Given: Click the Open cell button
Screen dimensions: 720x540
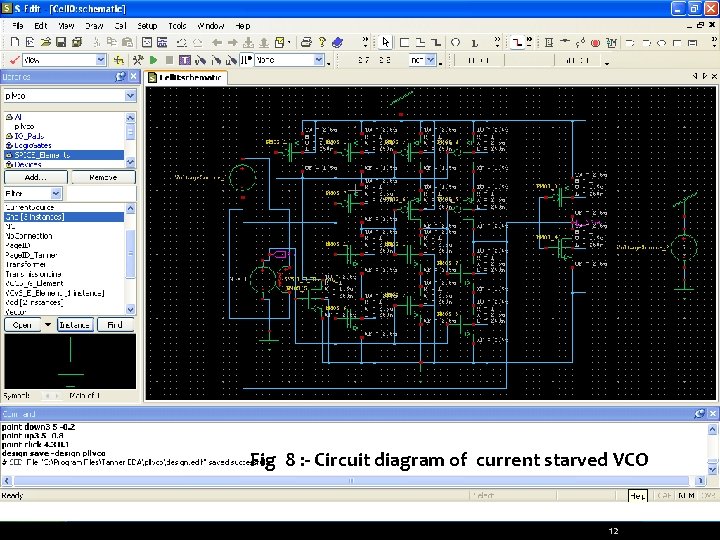Looking at the screenshot, I should click(x=22, y=325).
